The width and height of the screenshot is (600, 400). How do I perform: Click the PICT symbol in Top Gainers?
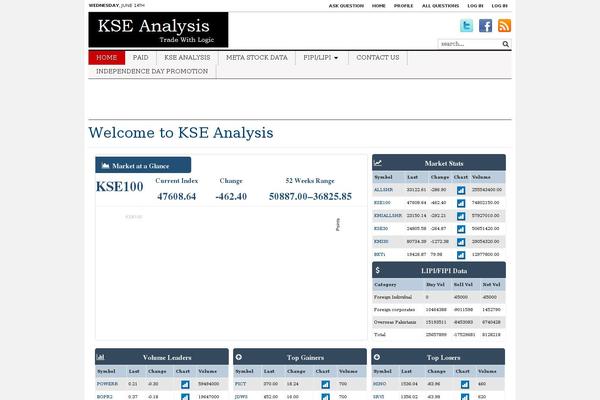(x=240, y=384)
